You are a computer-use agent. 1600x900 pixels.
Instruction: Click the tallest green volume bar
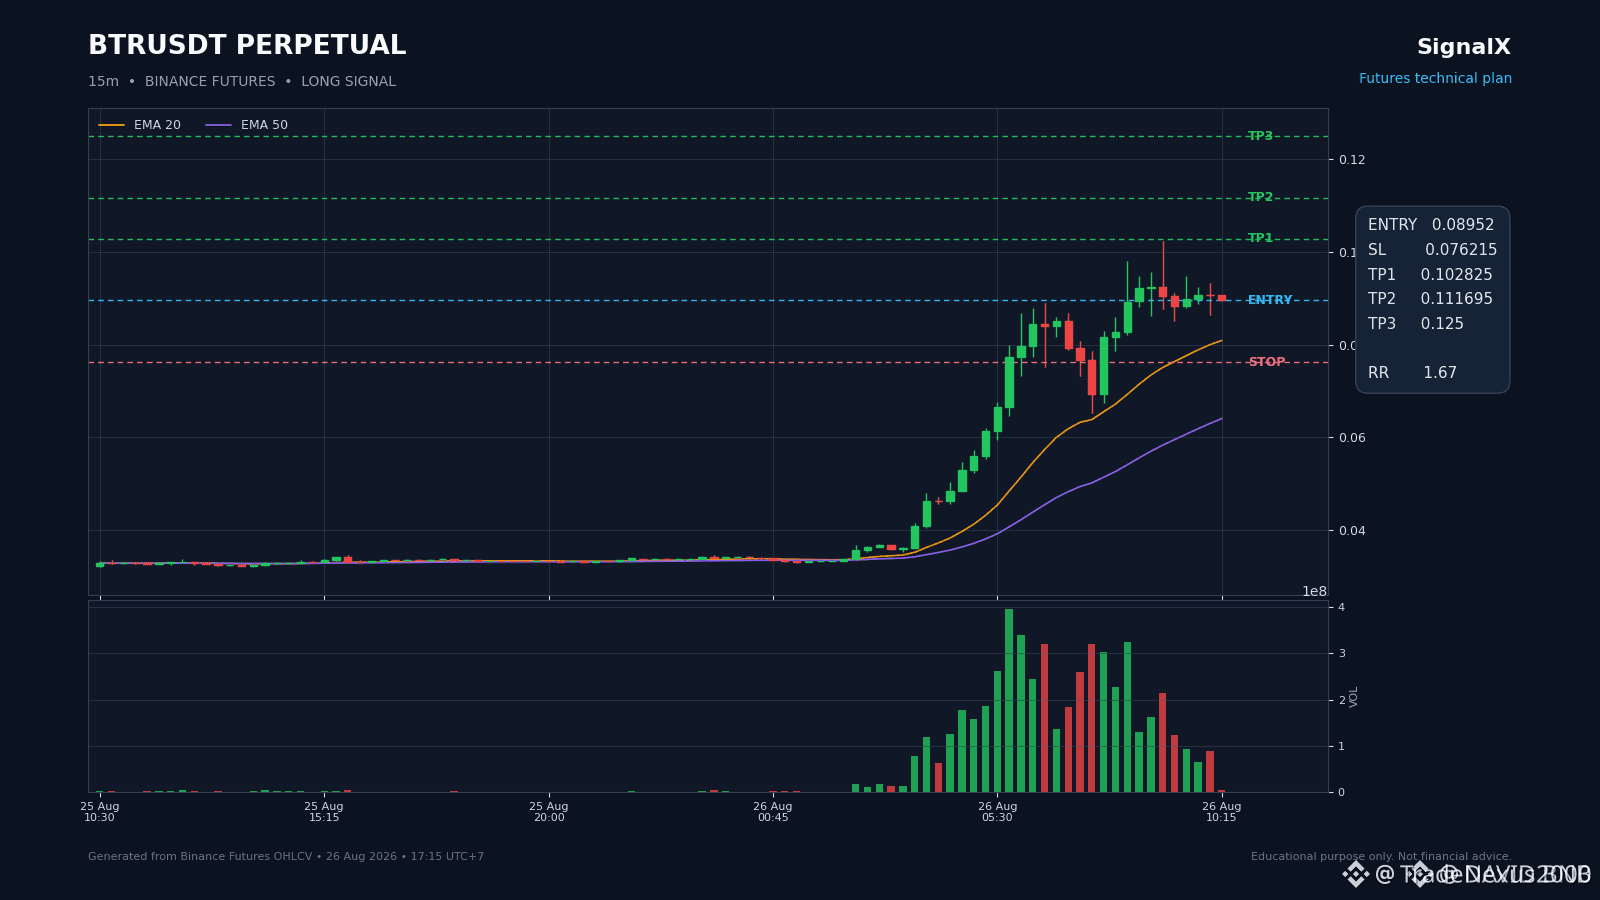[1009, 700]
